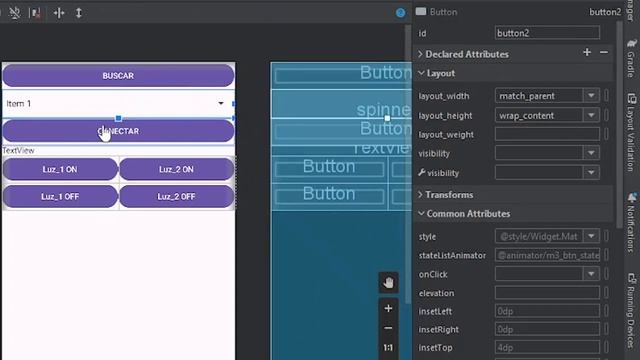Click the Button component type icon in header
Image resolution: width=640 pixels, height=360 pixels.
421,11
